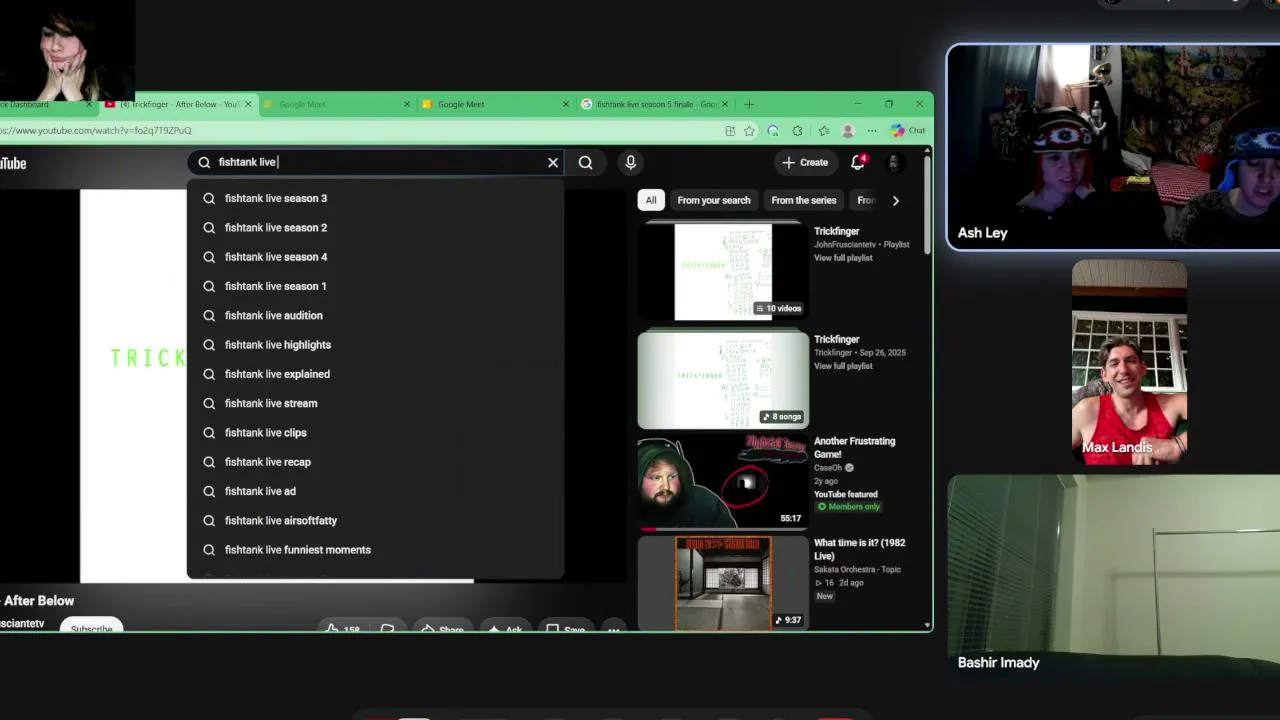The image size is (1280, 720).
Task: Click View full playlist under JohnFrusciantetv
Action: (x=843, y=258)
